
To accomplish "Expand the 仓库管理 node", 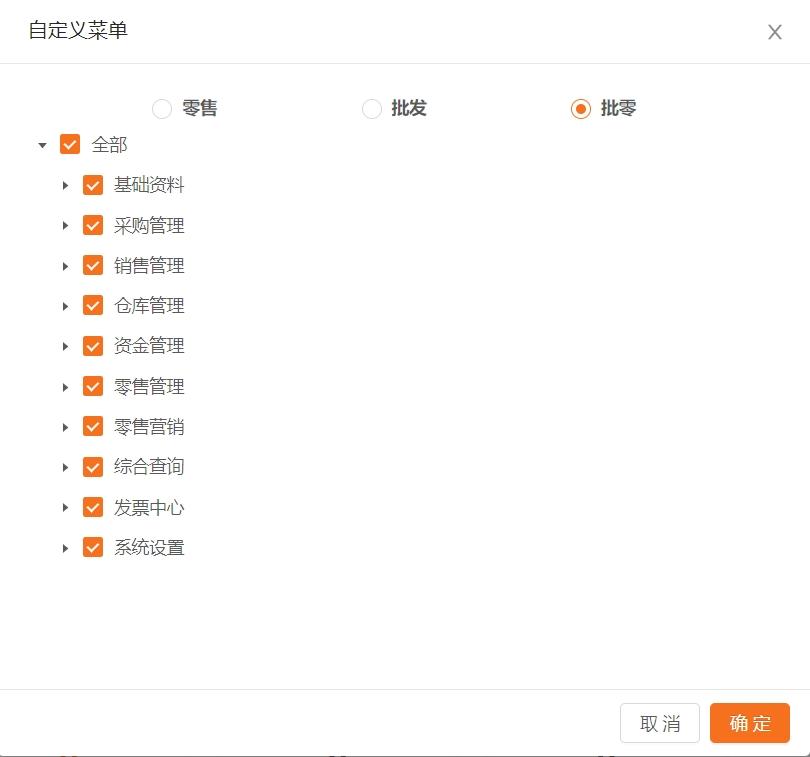I will coord(65,306).
